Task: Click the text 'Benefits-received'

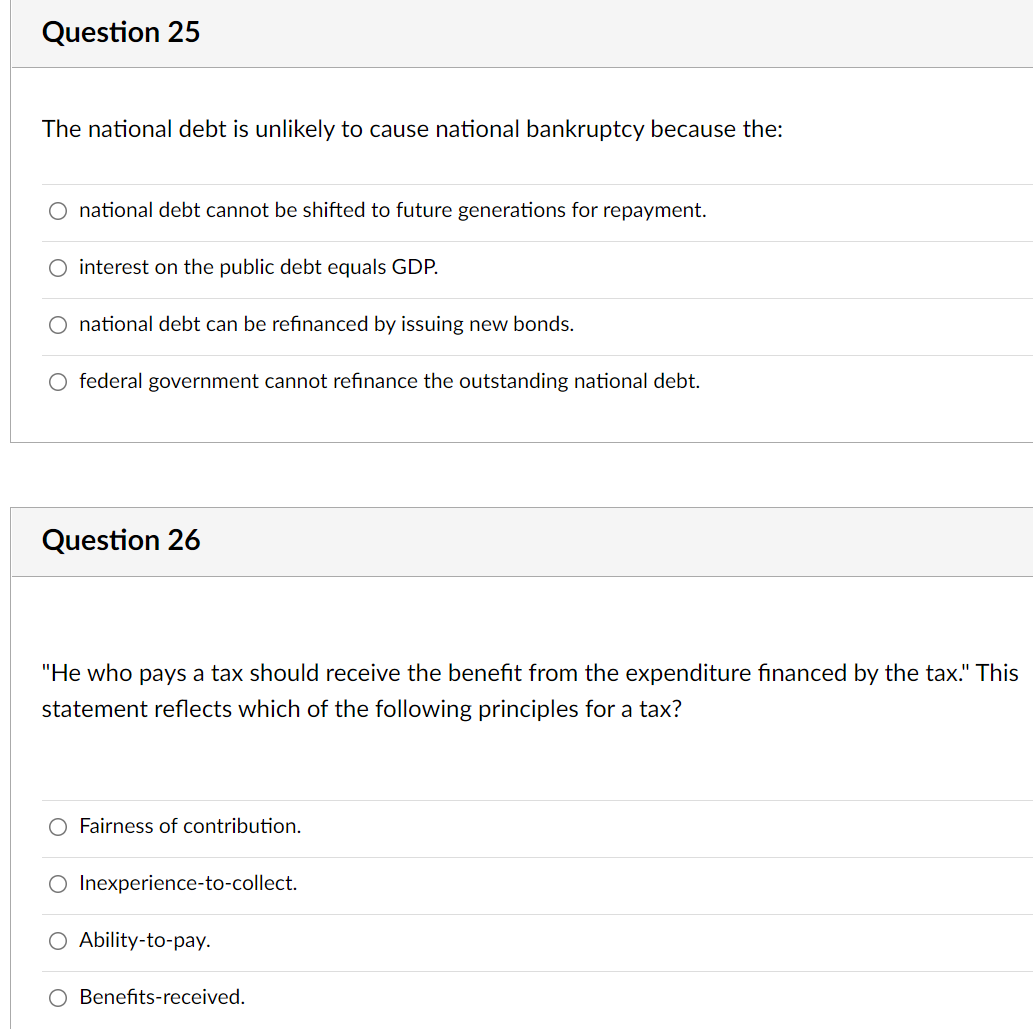Action: click(162, 997)
